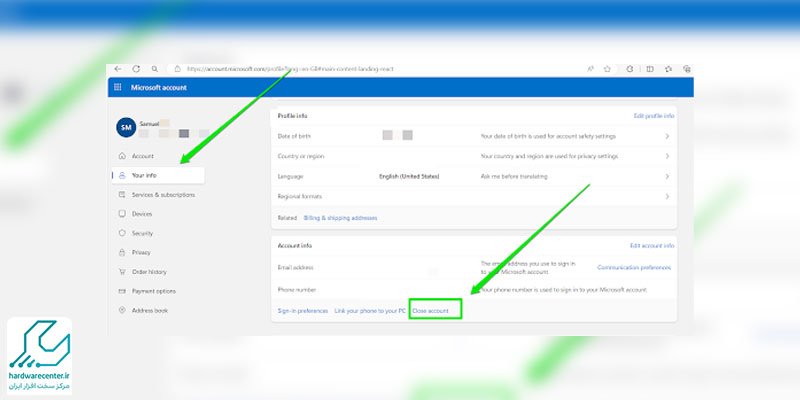800x400 pixels.
Task: Open the Billing & shipping addresses link
Action: pos(340,218)
